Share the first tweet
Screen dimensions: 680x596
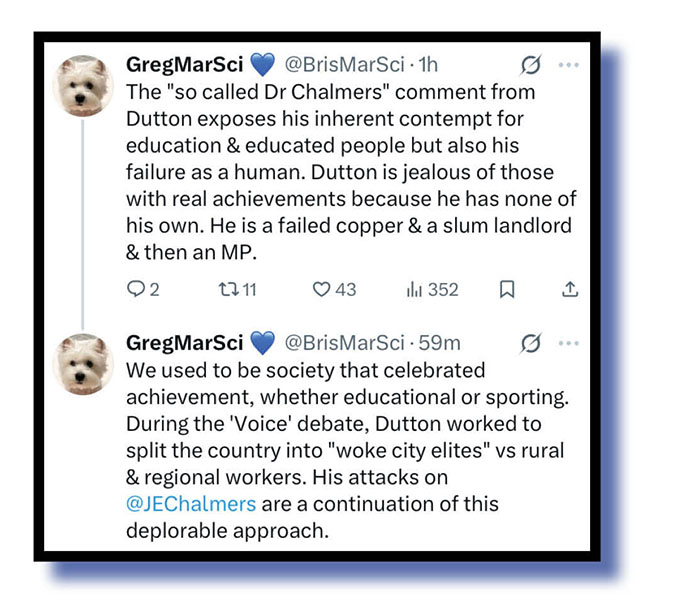coord(570,290)
